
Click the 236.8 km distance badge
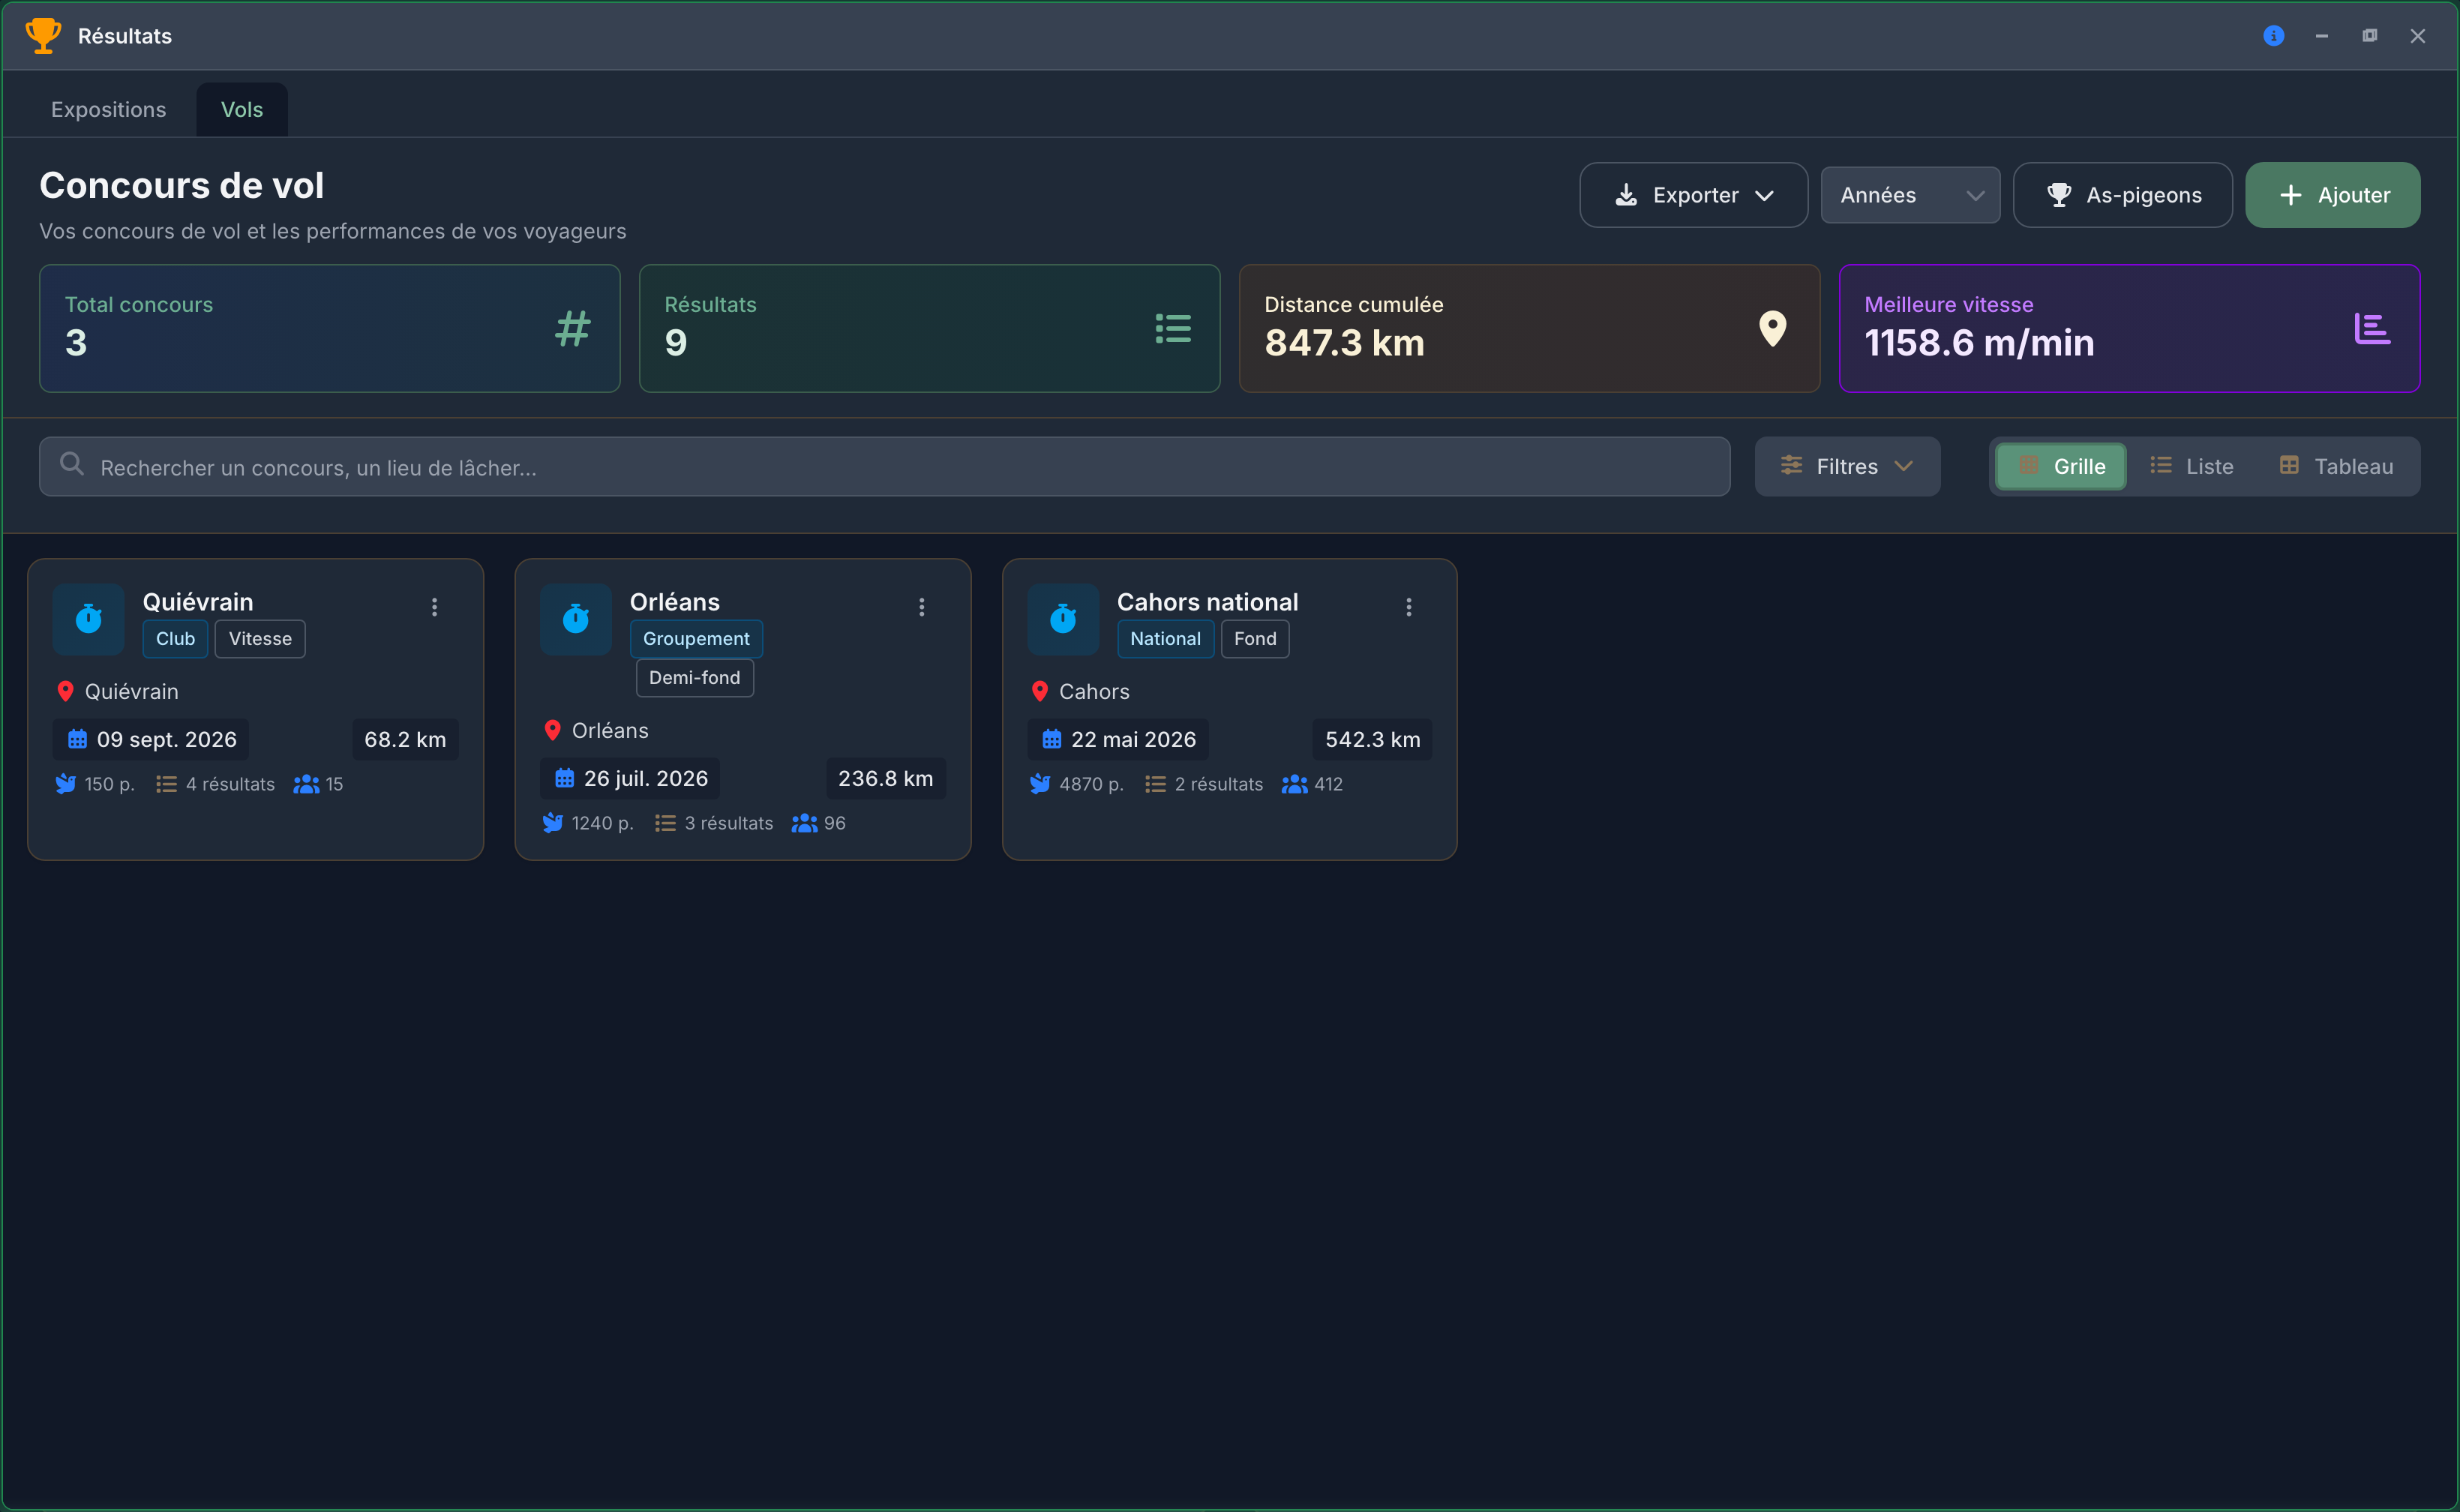click(886, 779)
